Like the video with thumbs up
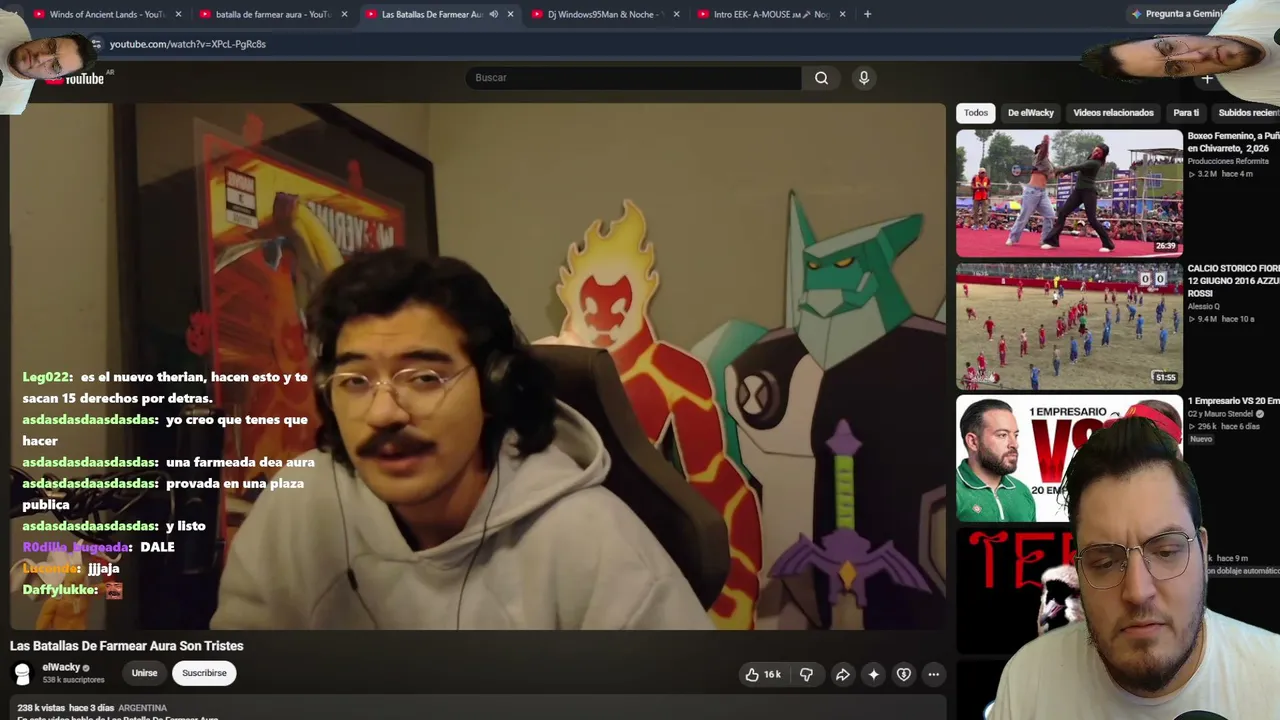This screenshot has height=720, width=1280. (x=752, y=675)
